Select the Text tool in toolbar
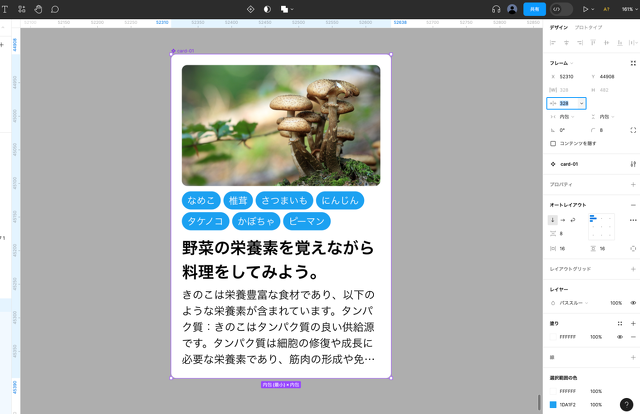The width and height of the screenshot is (640, 414). [x=5, y=9]
